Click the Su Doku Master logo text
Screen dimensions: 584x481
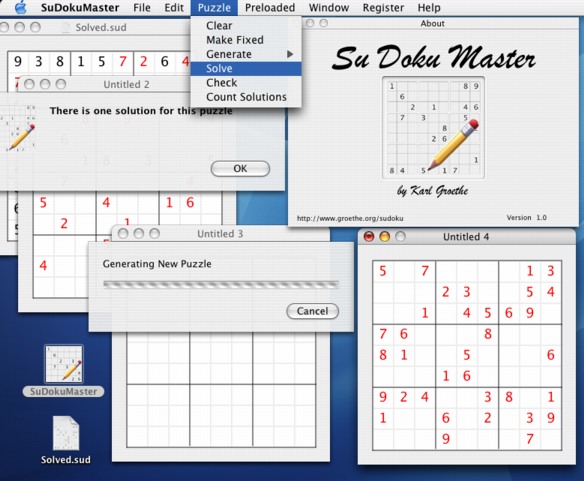coord(434,57)
